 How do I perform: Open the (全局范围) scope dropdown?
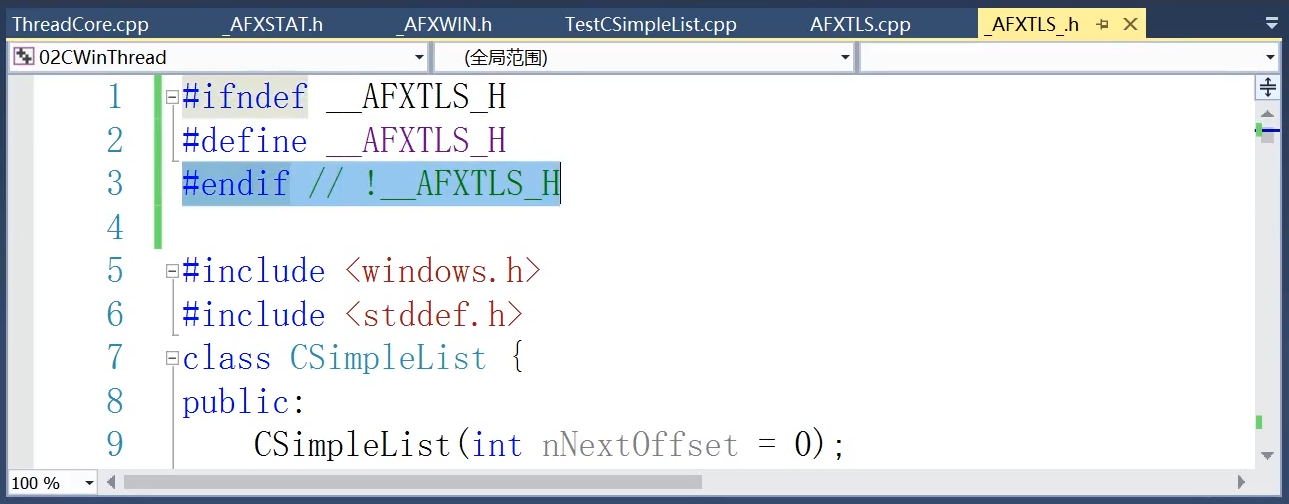846,57
